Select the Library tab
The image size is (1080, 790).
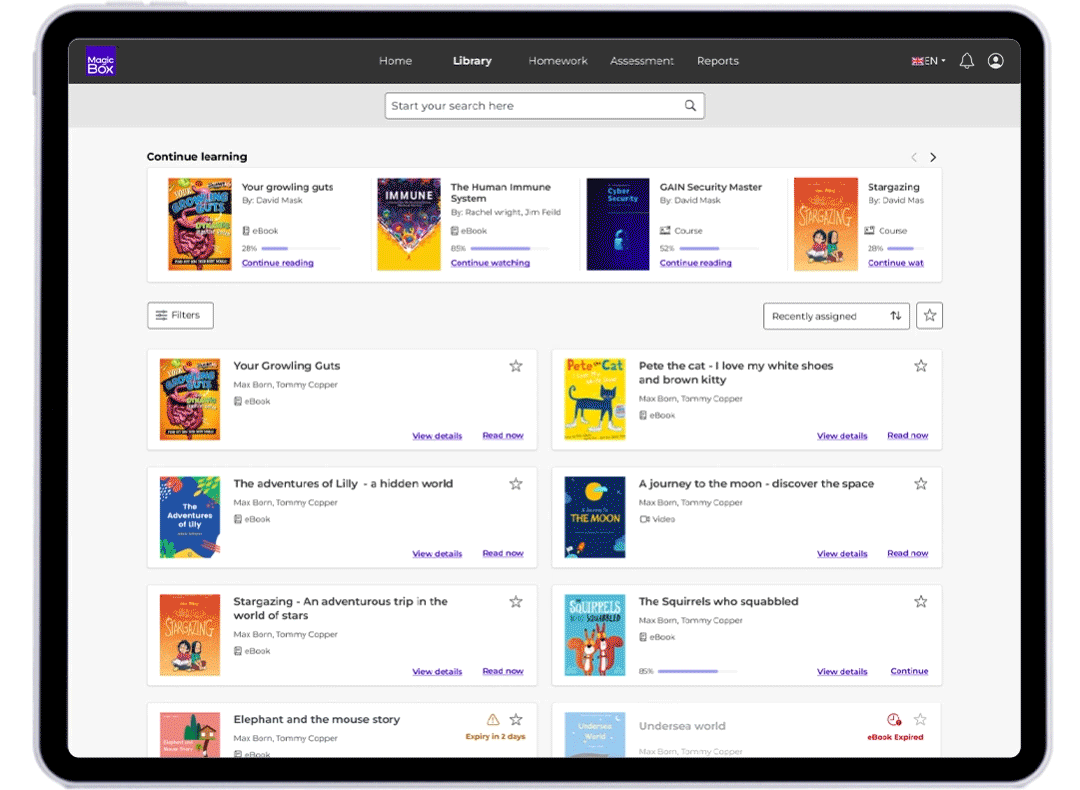click(x=472, y=61)
